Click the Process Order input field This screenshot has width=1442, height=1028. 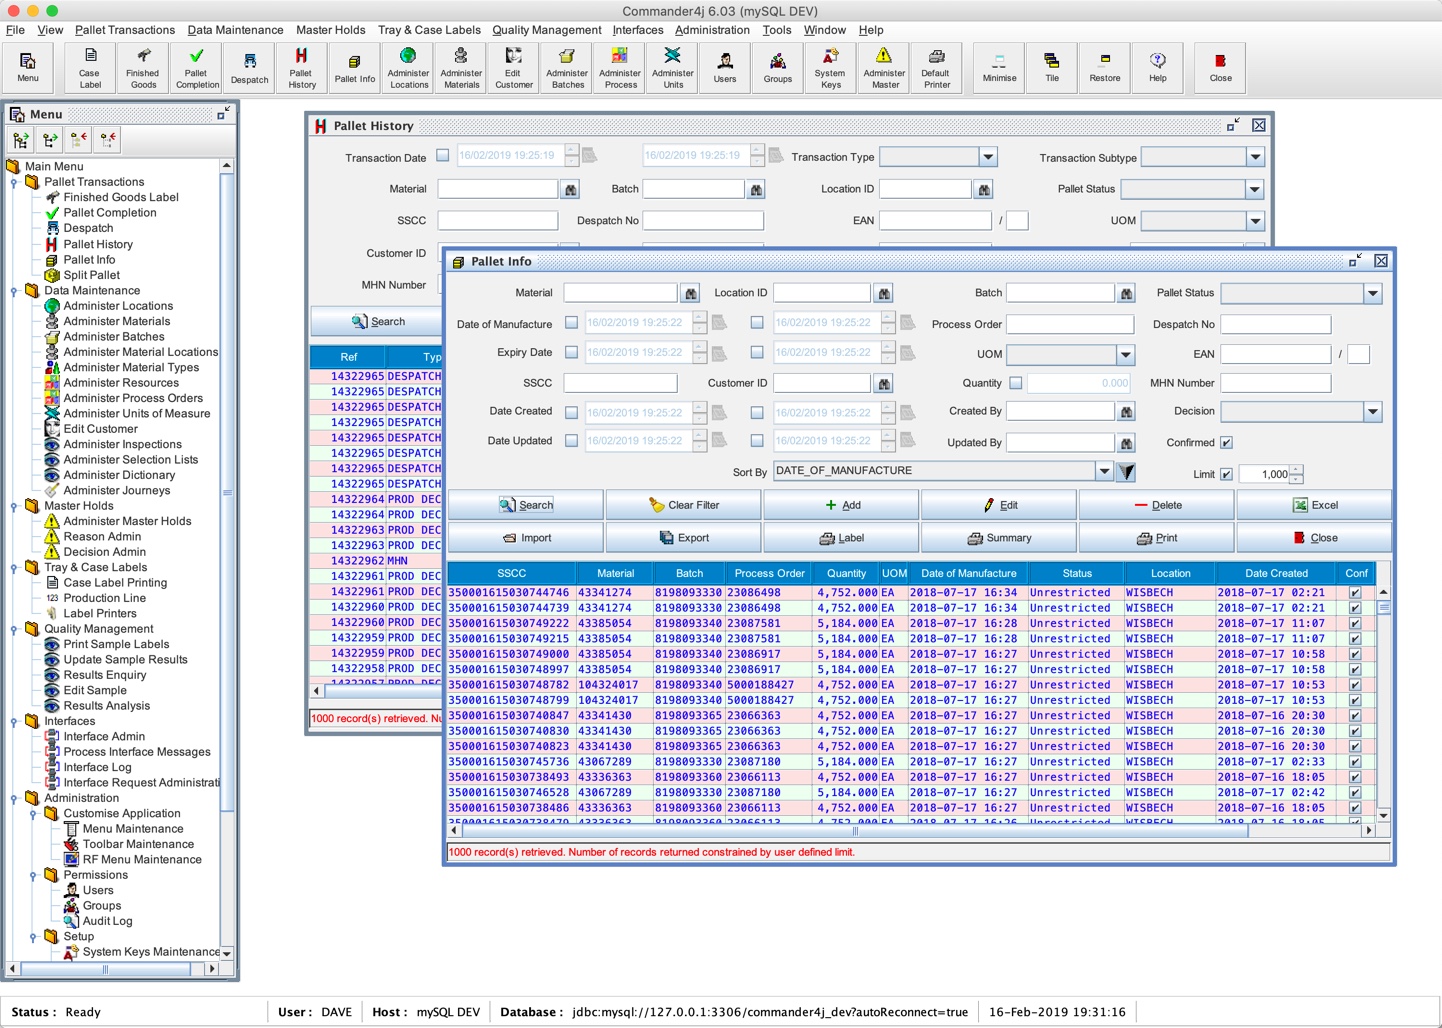[x=1069, y=325]
